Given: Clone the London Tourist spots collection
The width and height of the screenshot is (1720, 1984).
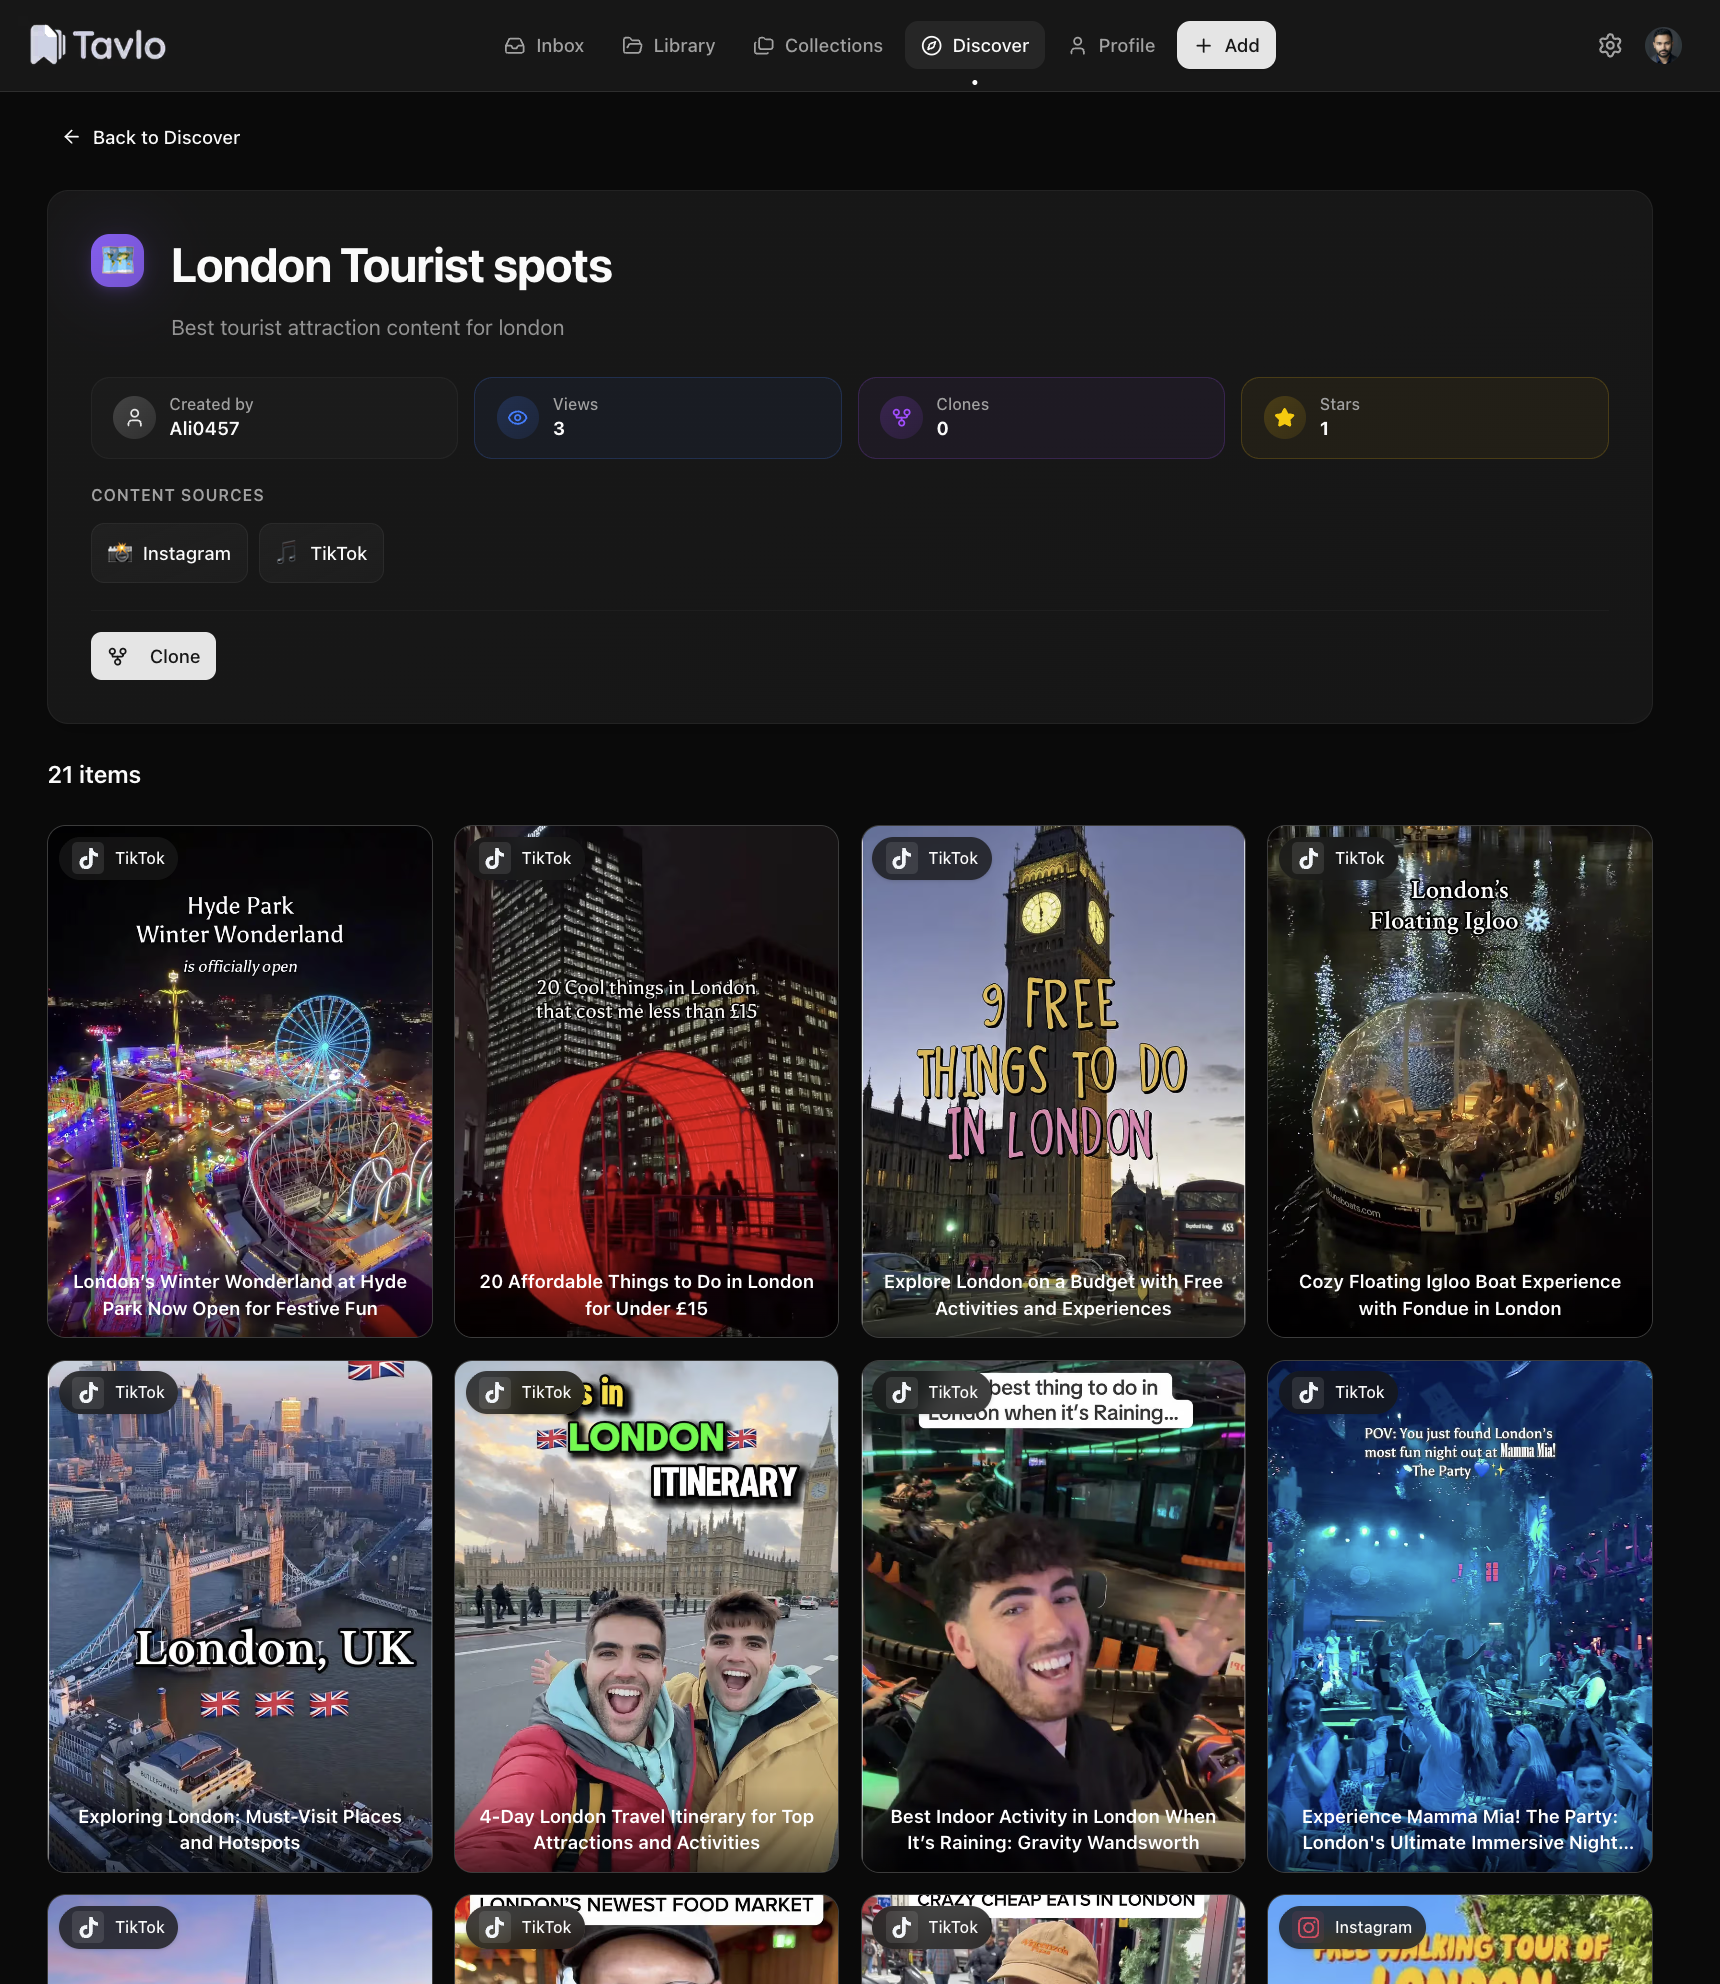Looking at the screenshot, I should (153, 656).
